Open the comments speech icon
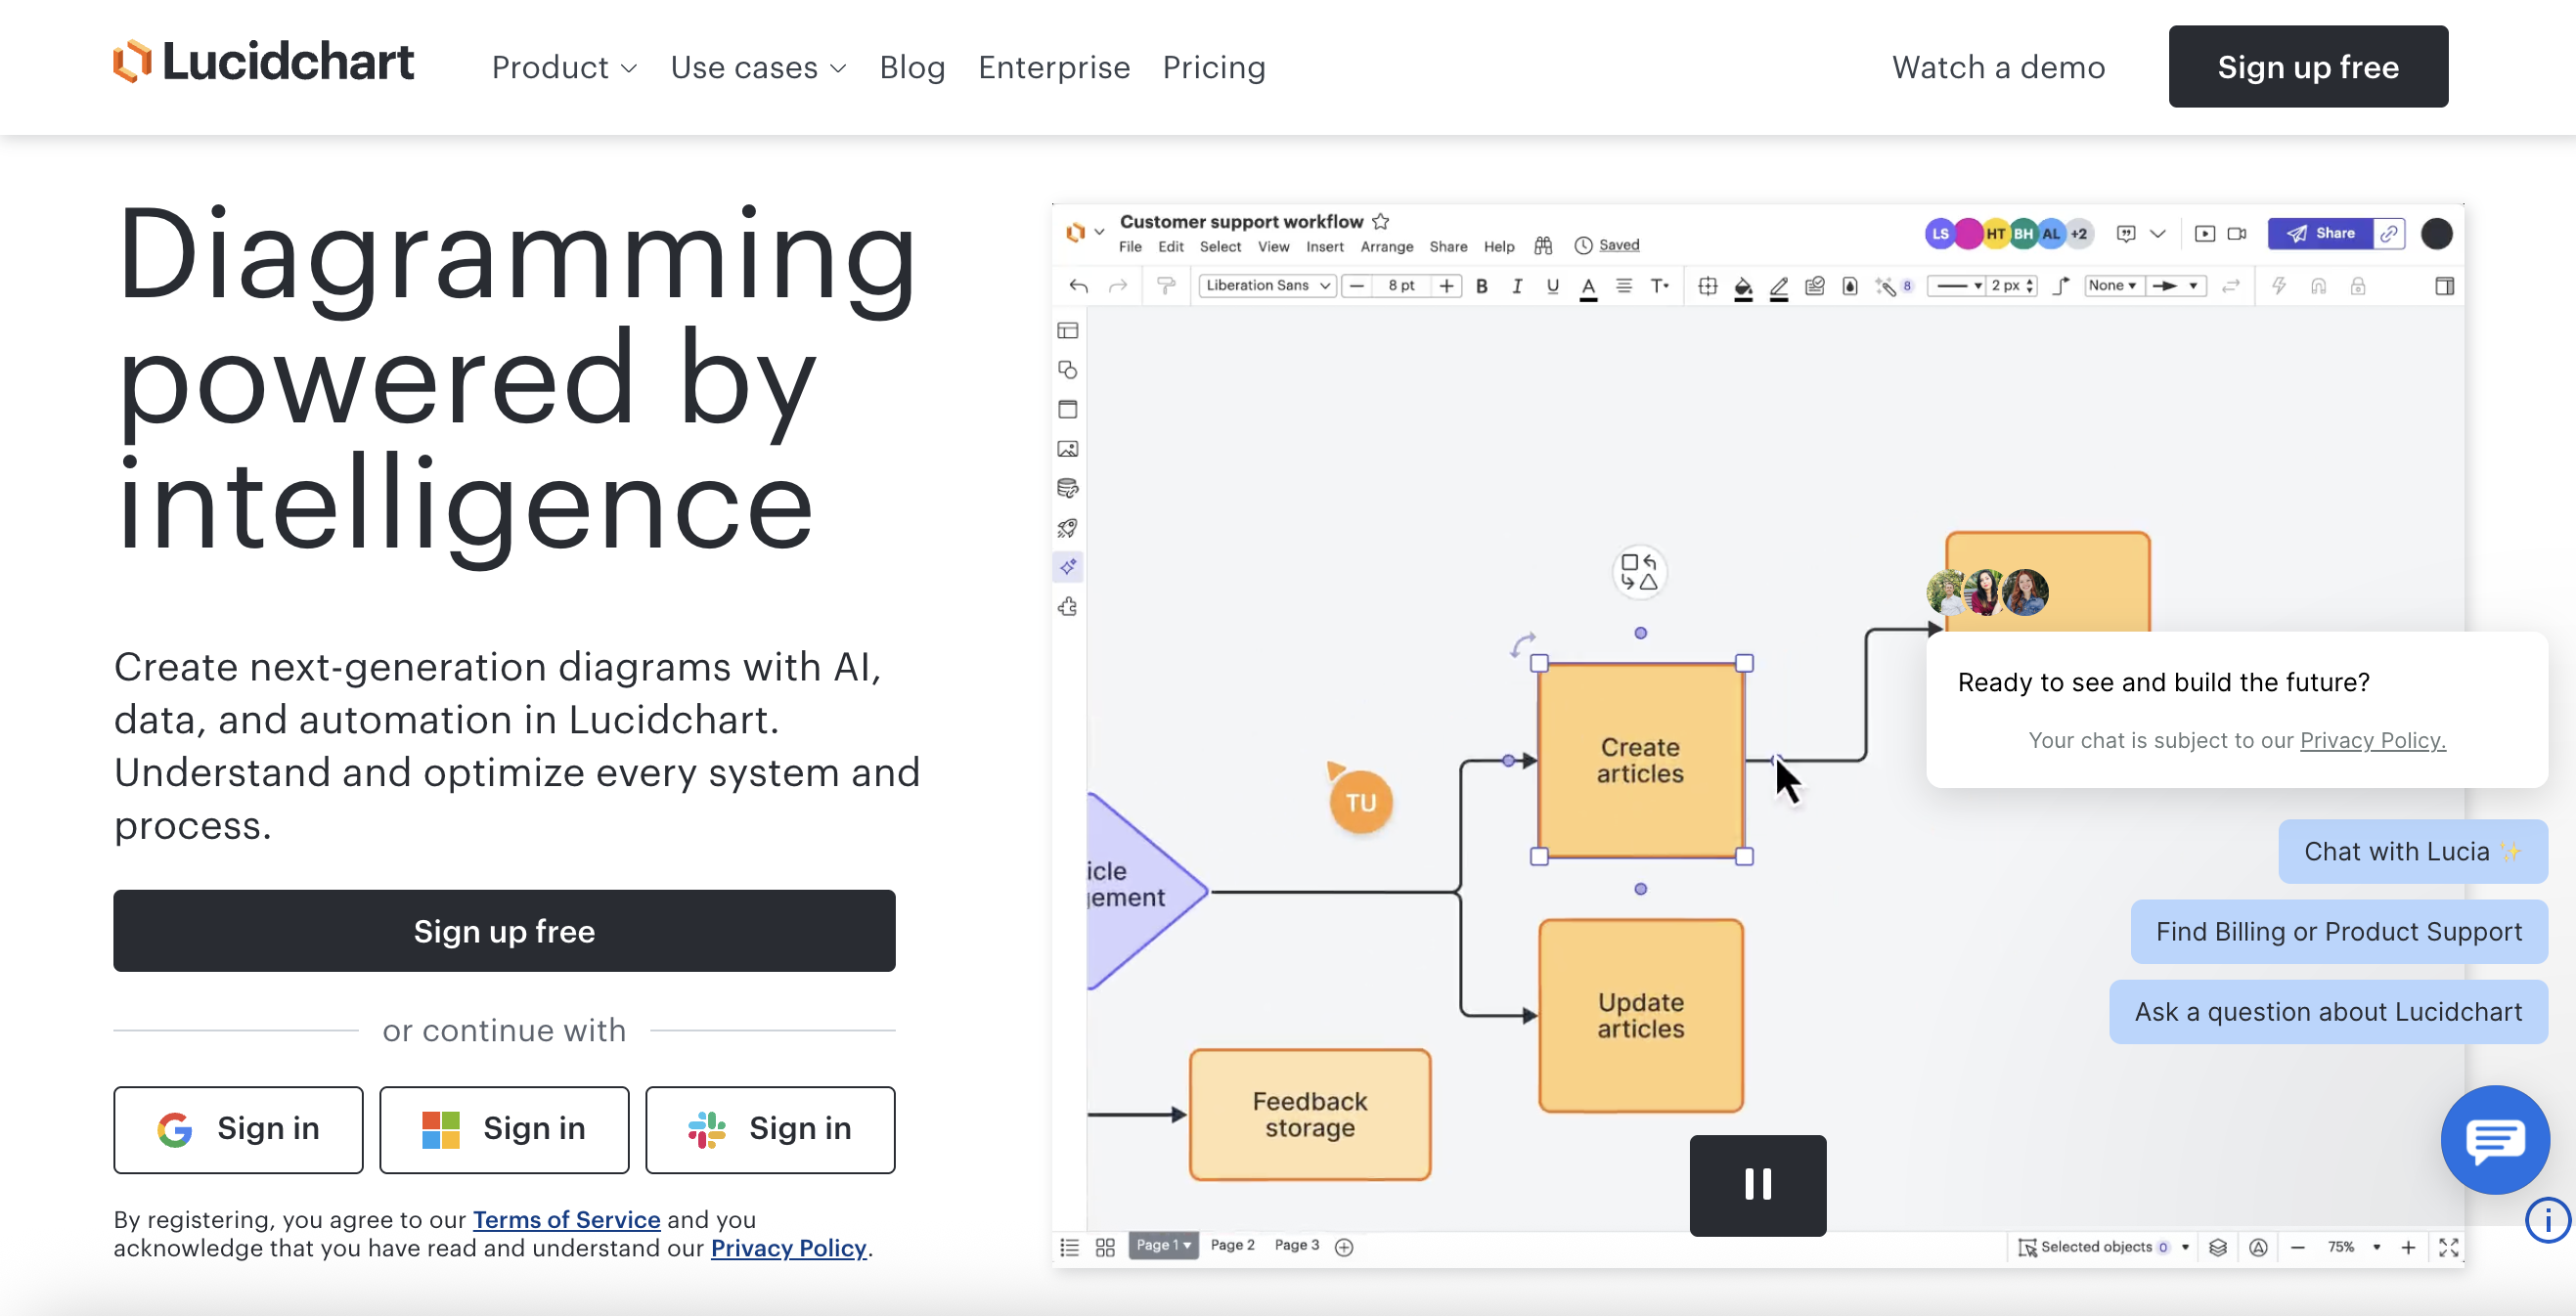This screenshot has height=1316, width=2576. (2126, 233)
